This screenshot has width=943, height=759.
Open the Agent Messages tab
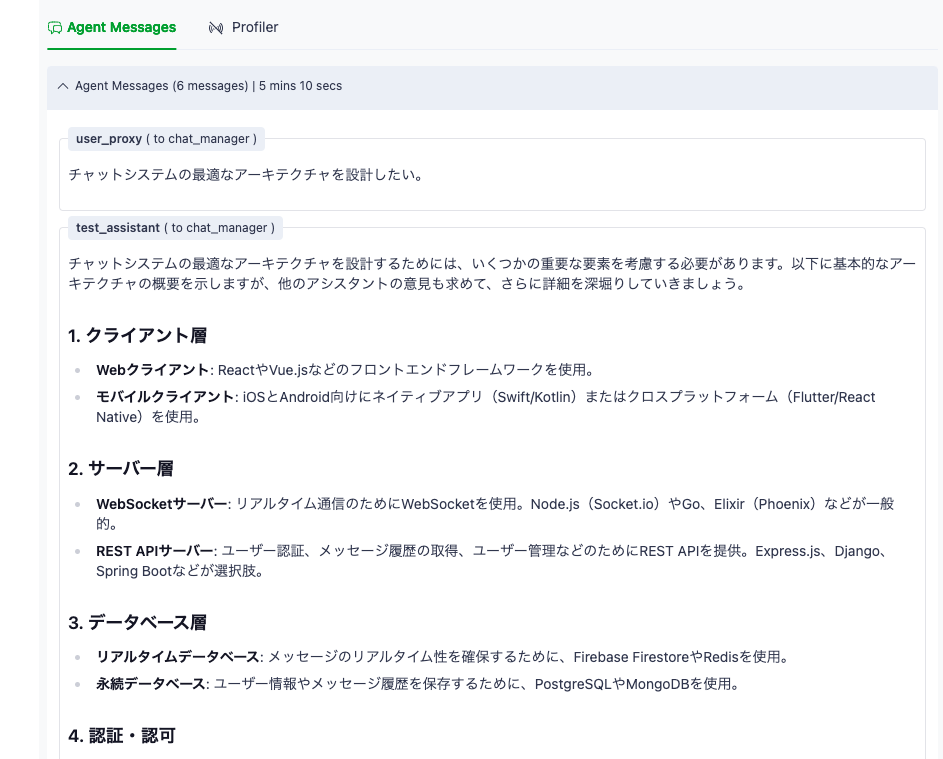(112, 28)
